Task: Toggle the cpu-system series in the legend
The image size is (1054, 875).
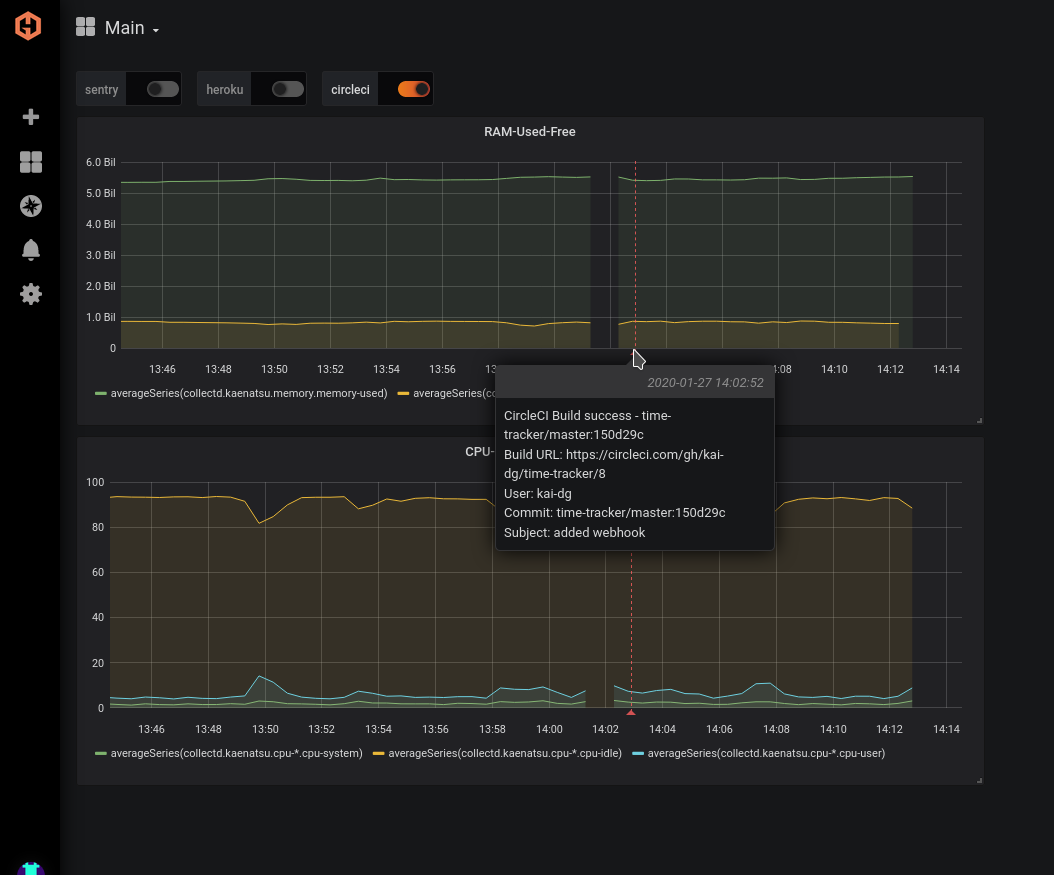Action: (x=236, y=754)
